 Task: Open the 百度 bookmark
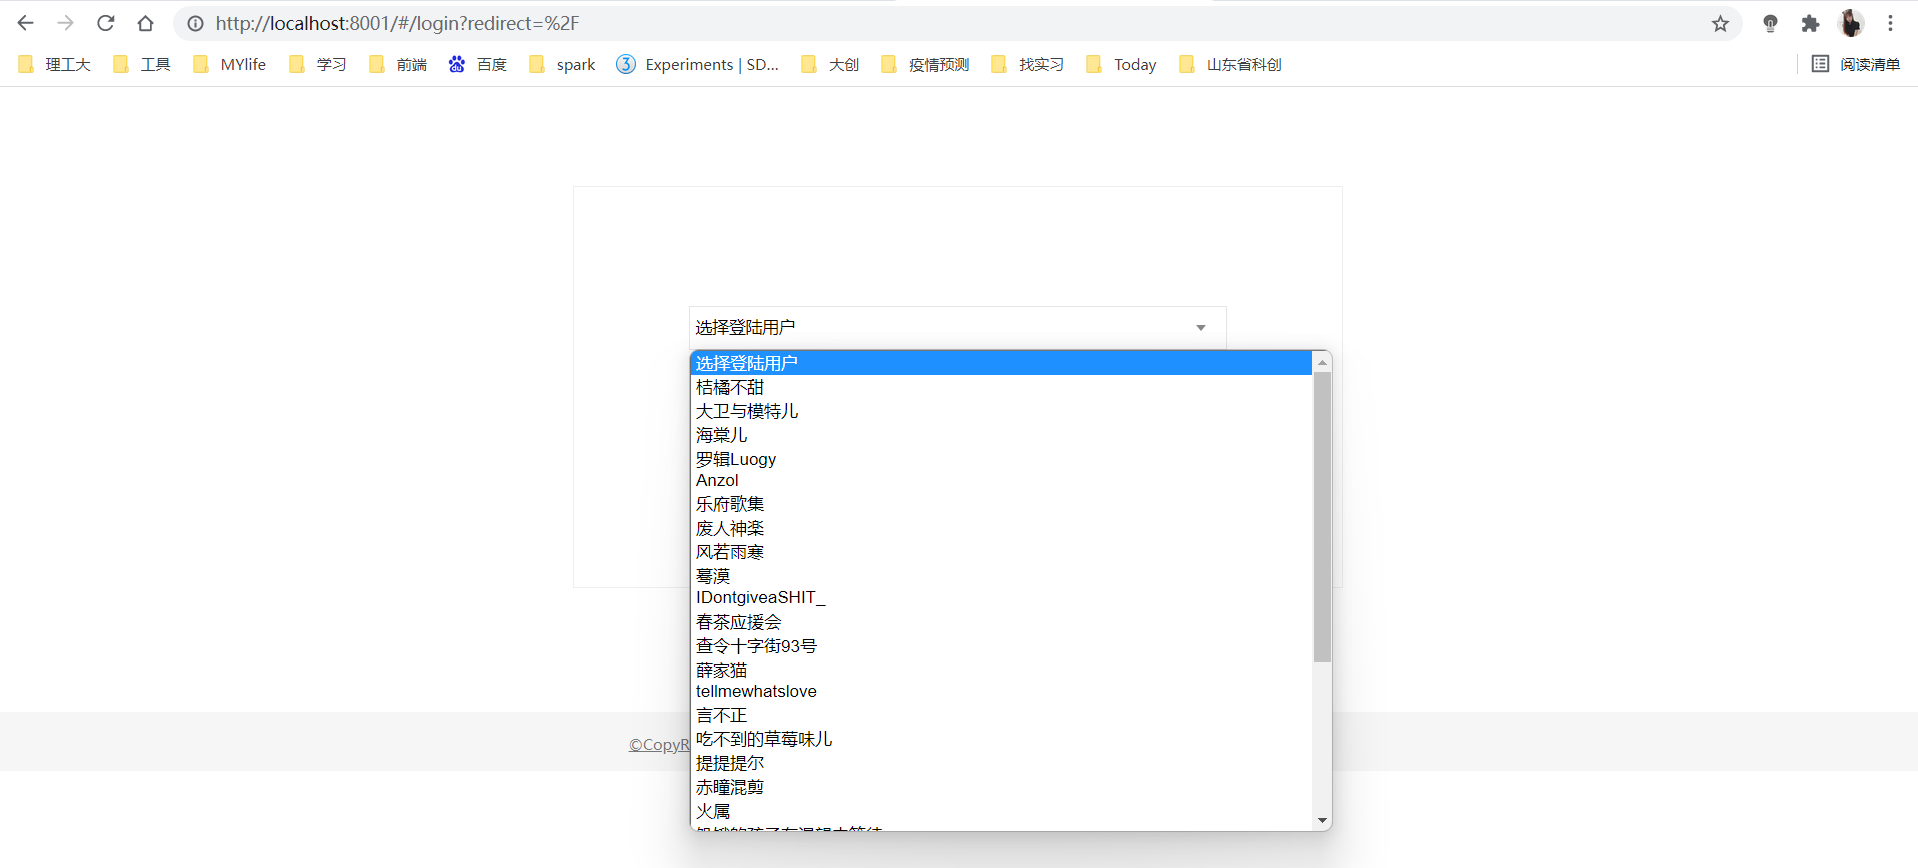pos(478,64)
